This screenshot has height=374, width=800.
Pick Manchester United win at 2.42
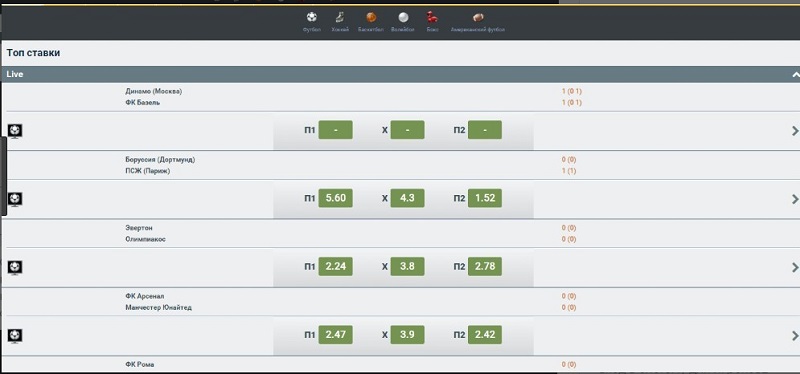point(485,335)
